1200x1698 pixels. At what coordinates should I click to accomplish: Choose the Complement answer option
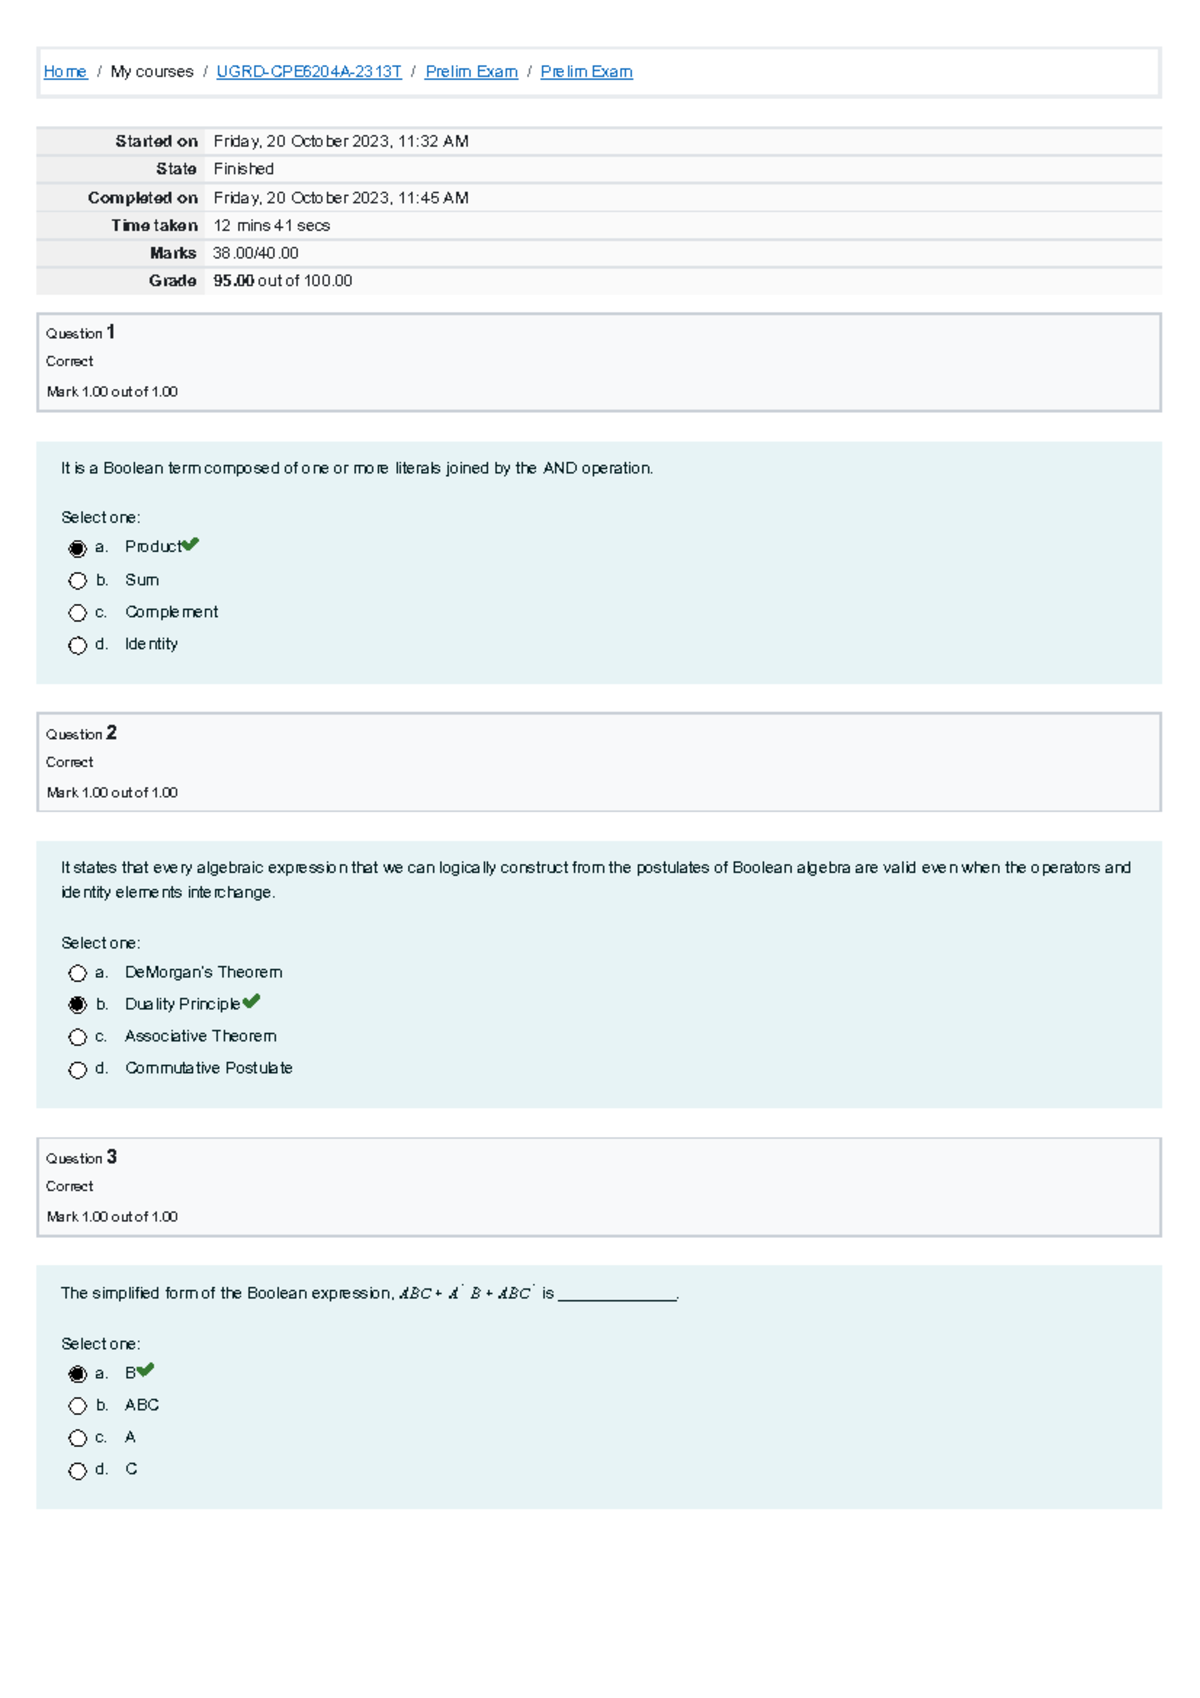[x=78, y=613]
